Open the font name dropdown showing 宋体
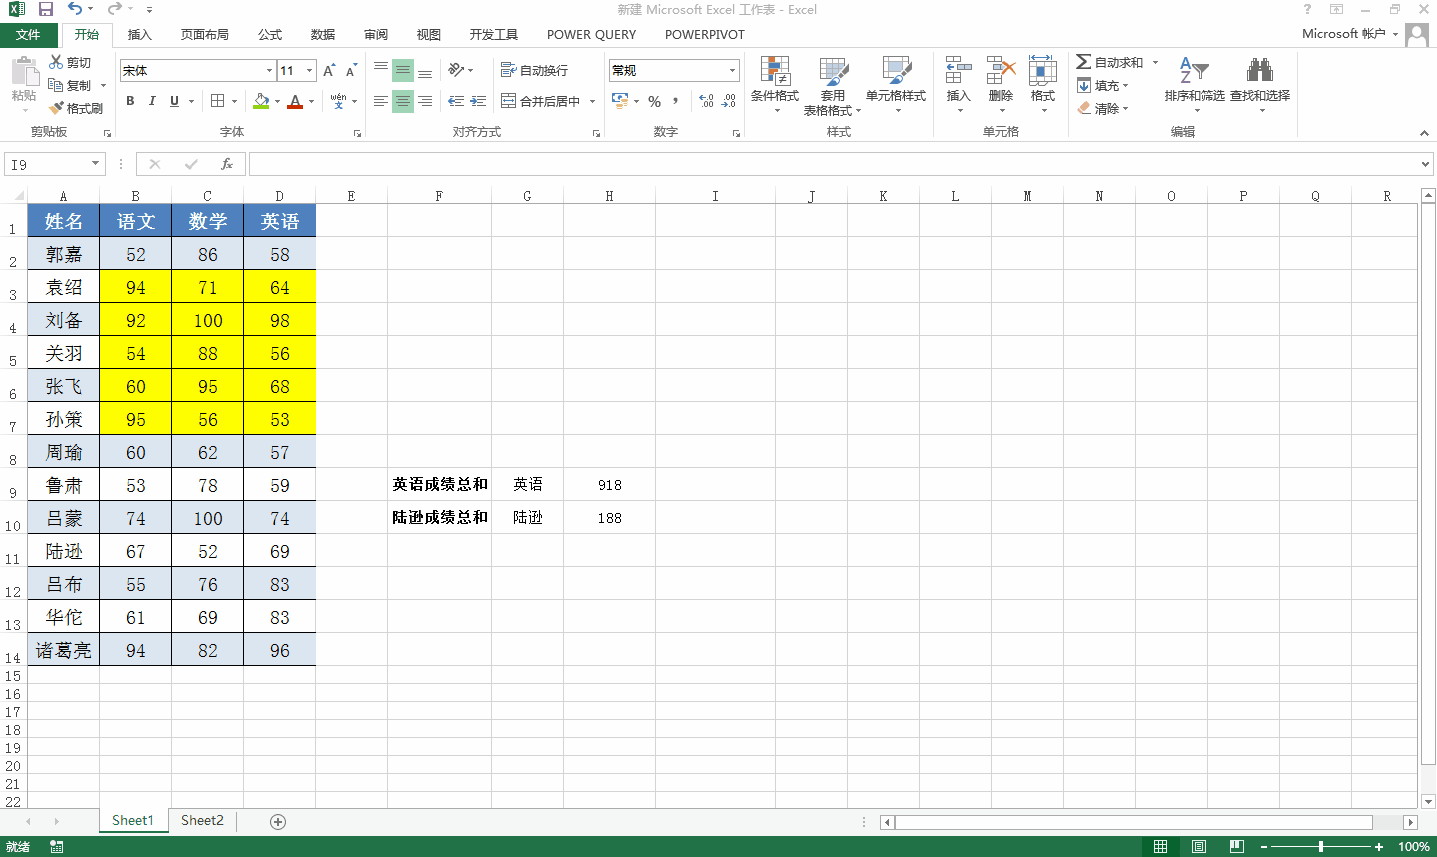This screenshot has width=1437, height=857. point(267,70)
